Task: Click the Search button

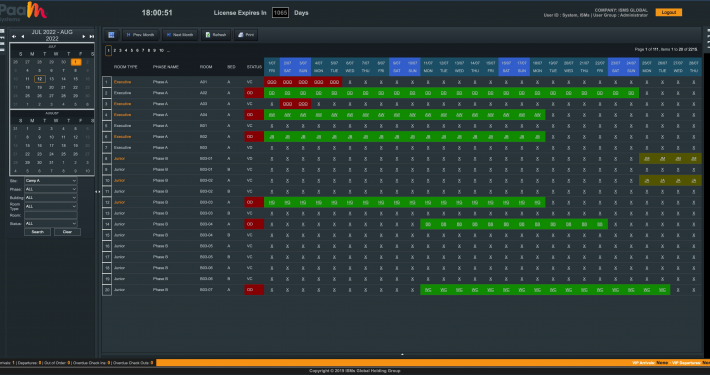Action: click(38, 232)
